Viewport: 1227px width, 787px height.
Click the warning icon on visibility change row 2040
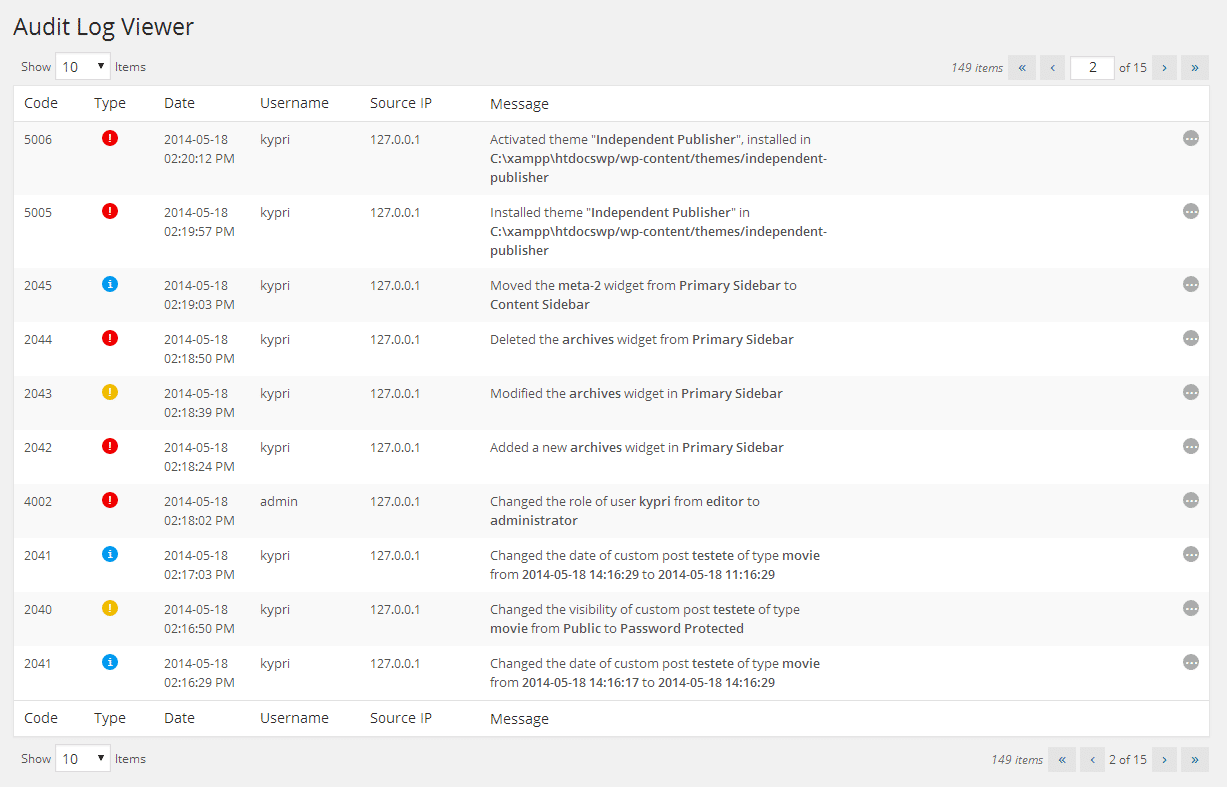pos(110,608)
